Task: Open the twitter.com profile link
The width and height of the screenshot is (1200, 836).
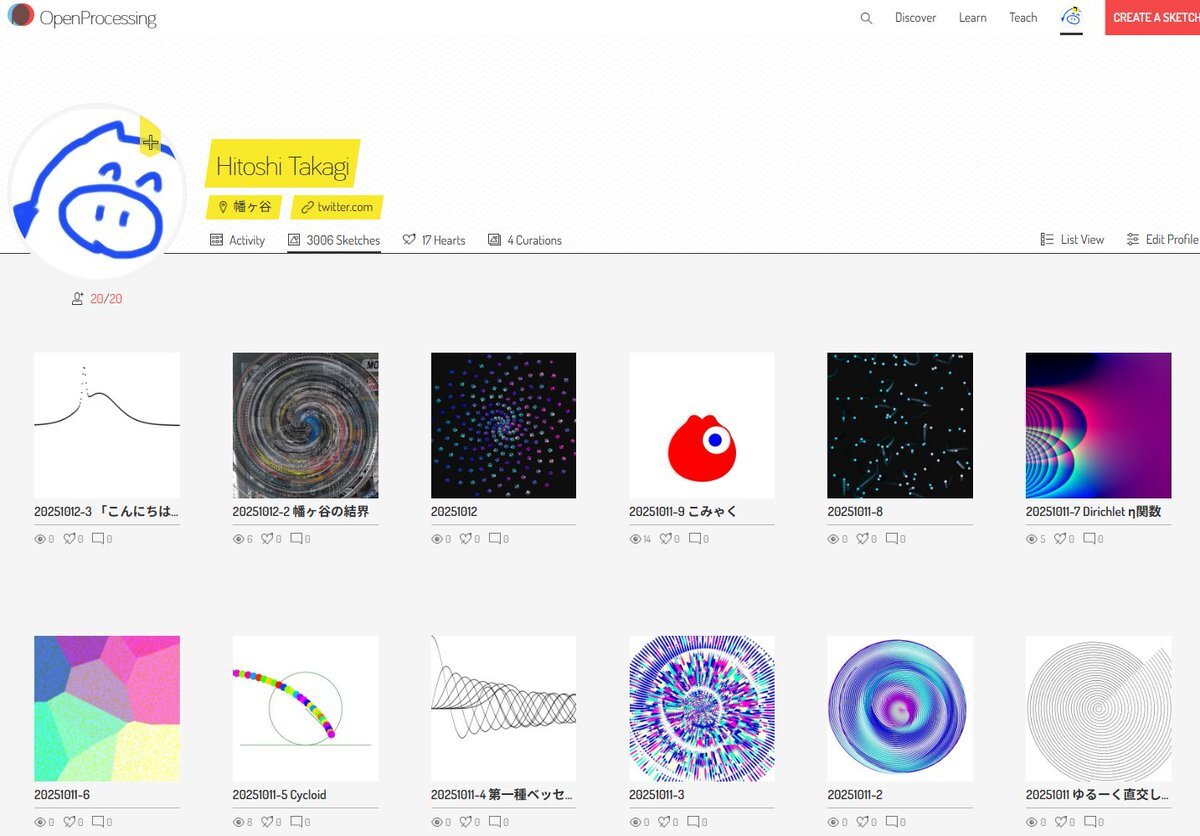Action: coord(337,207)
